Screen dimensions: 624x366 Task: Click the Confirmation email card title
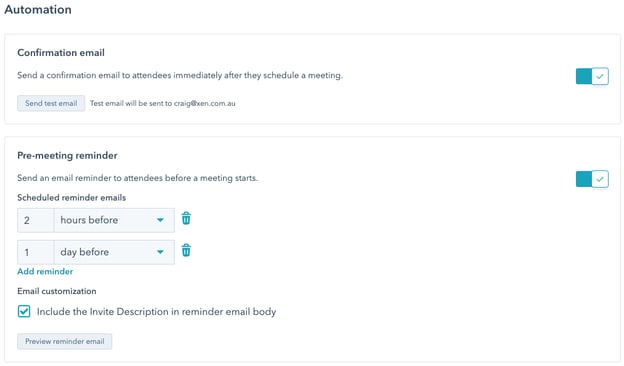click(61, 53)
